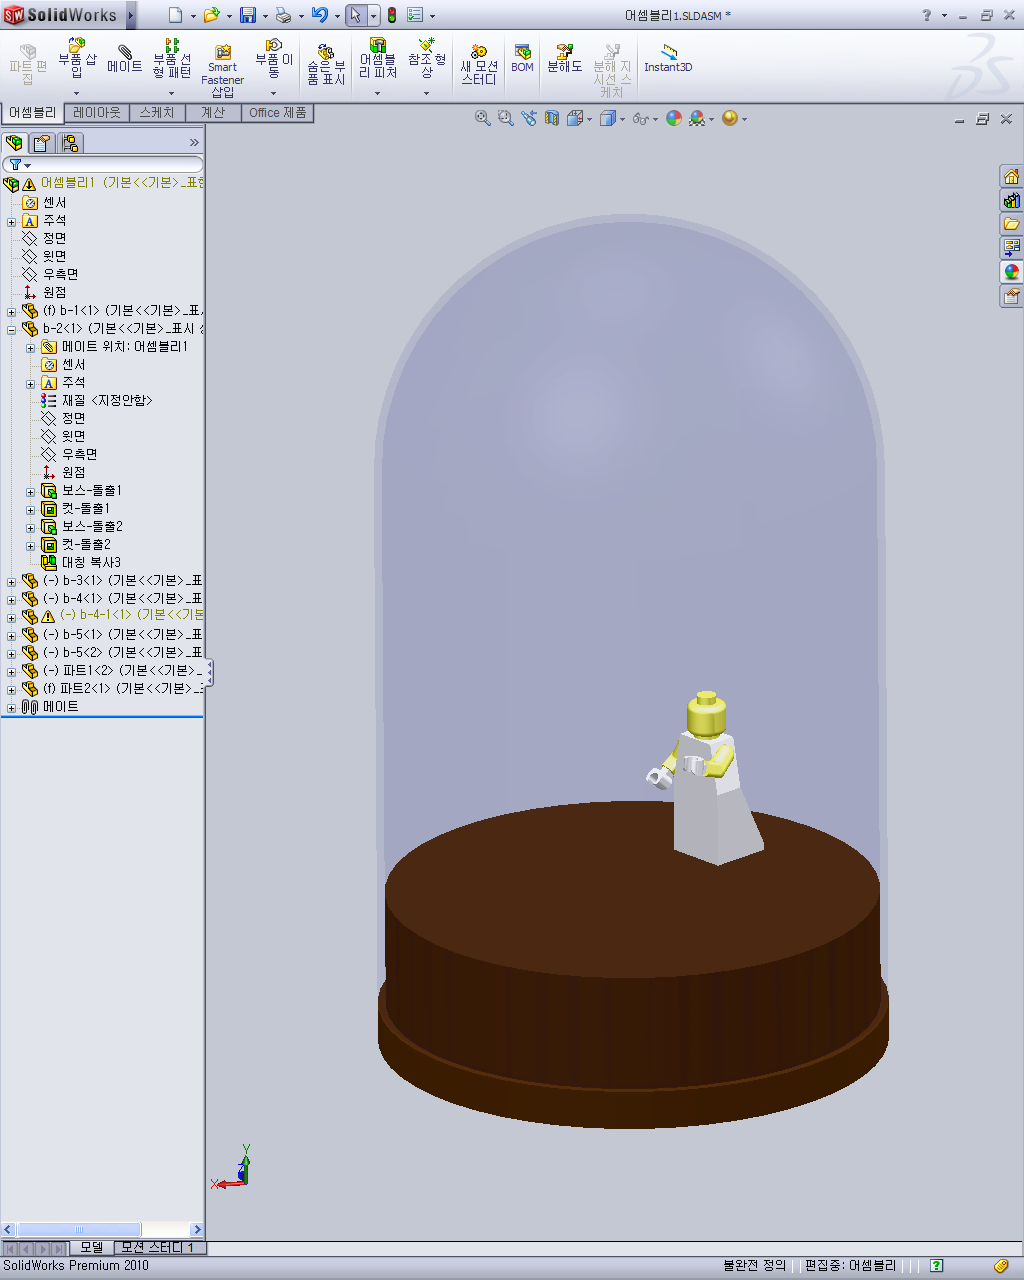Expand the (f) b-1<1> component
Screen dimensions: 1024x1280
11,312
